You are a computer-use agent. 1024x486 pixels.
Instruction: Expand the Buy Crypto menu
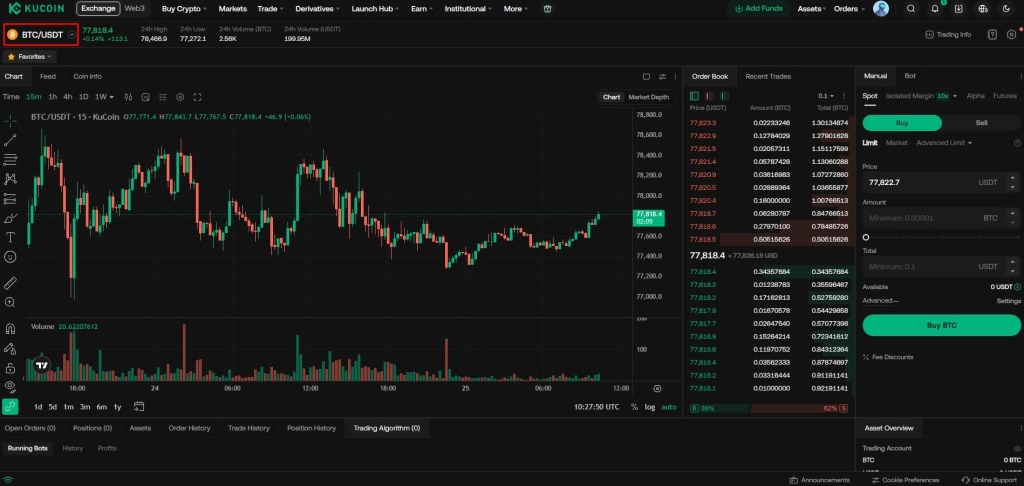click(x=184, y=8)
